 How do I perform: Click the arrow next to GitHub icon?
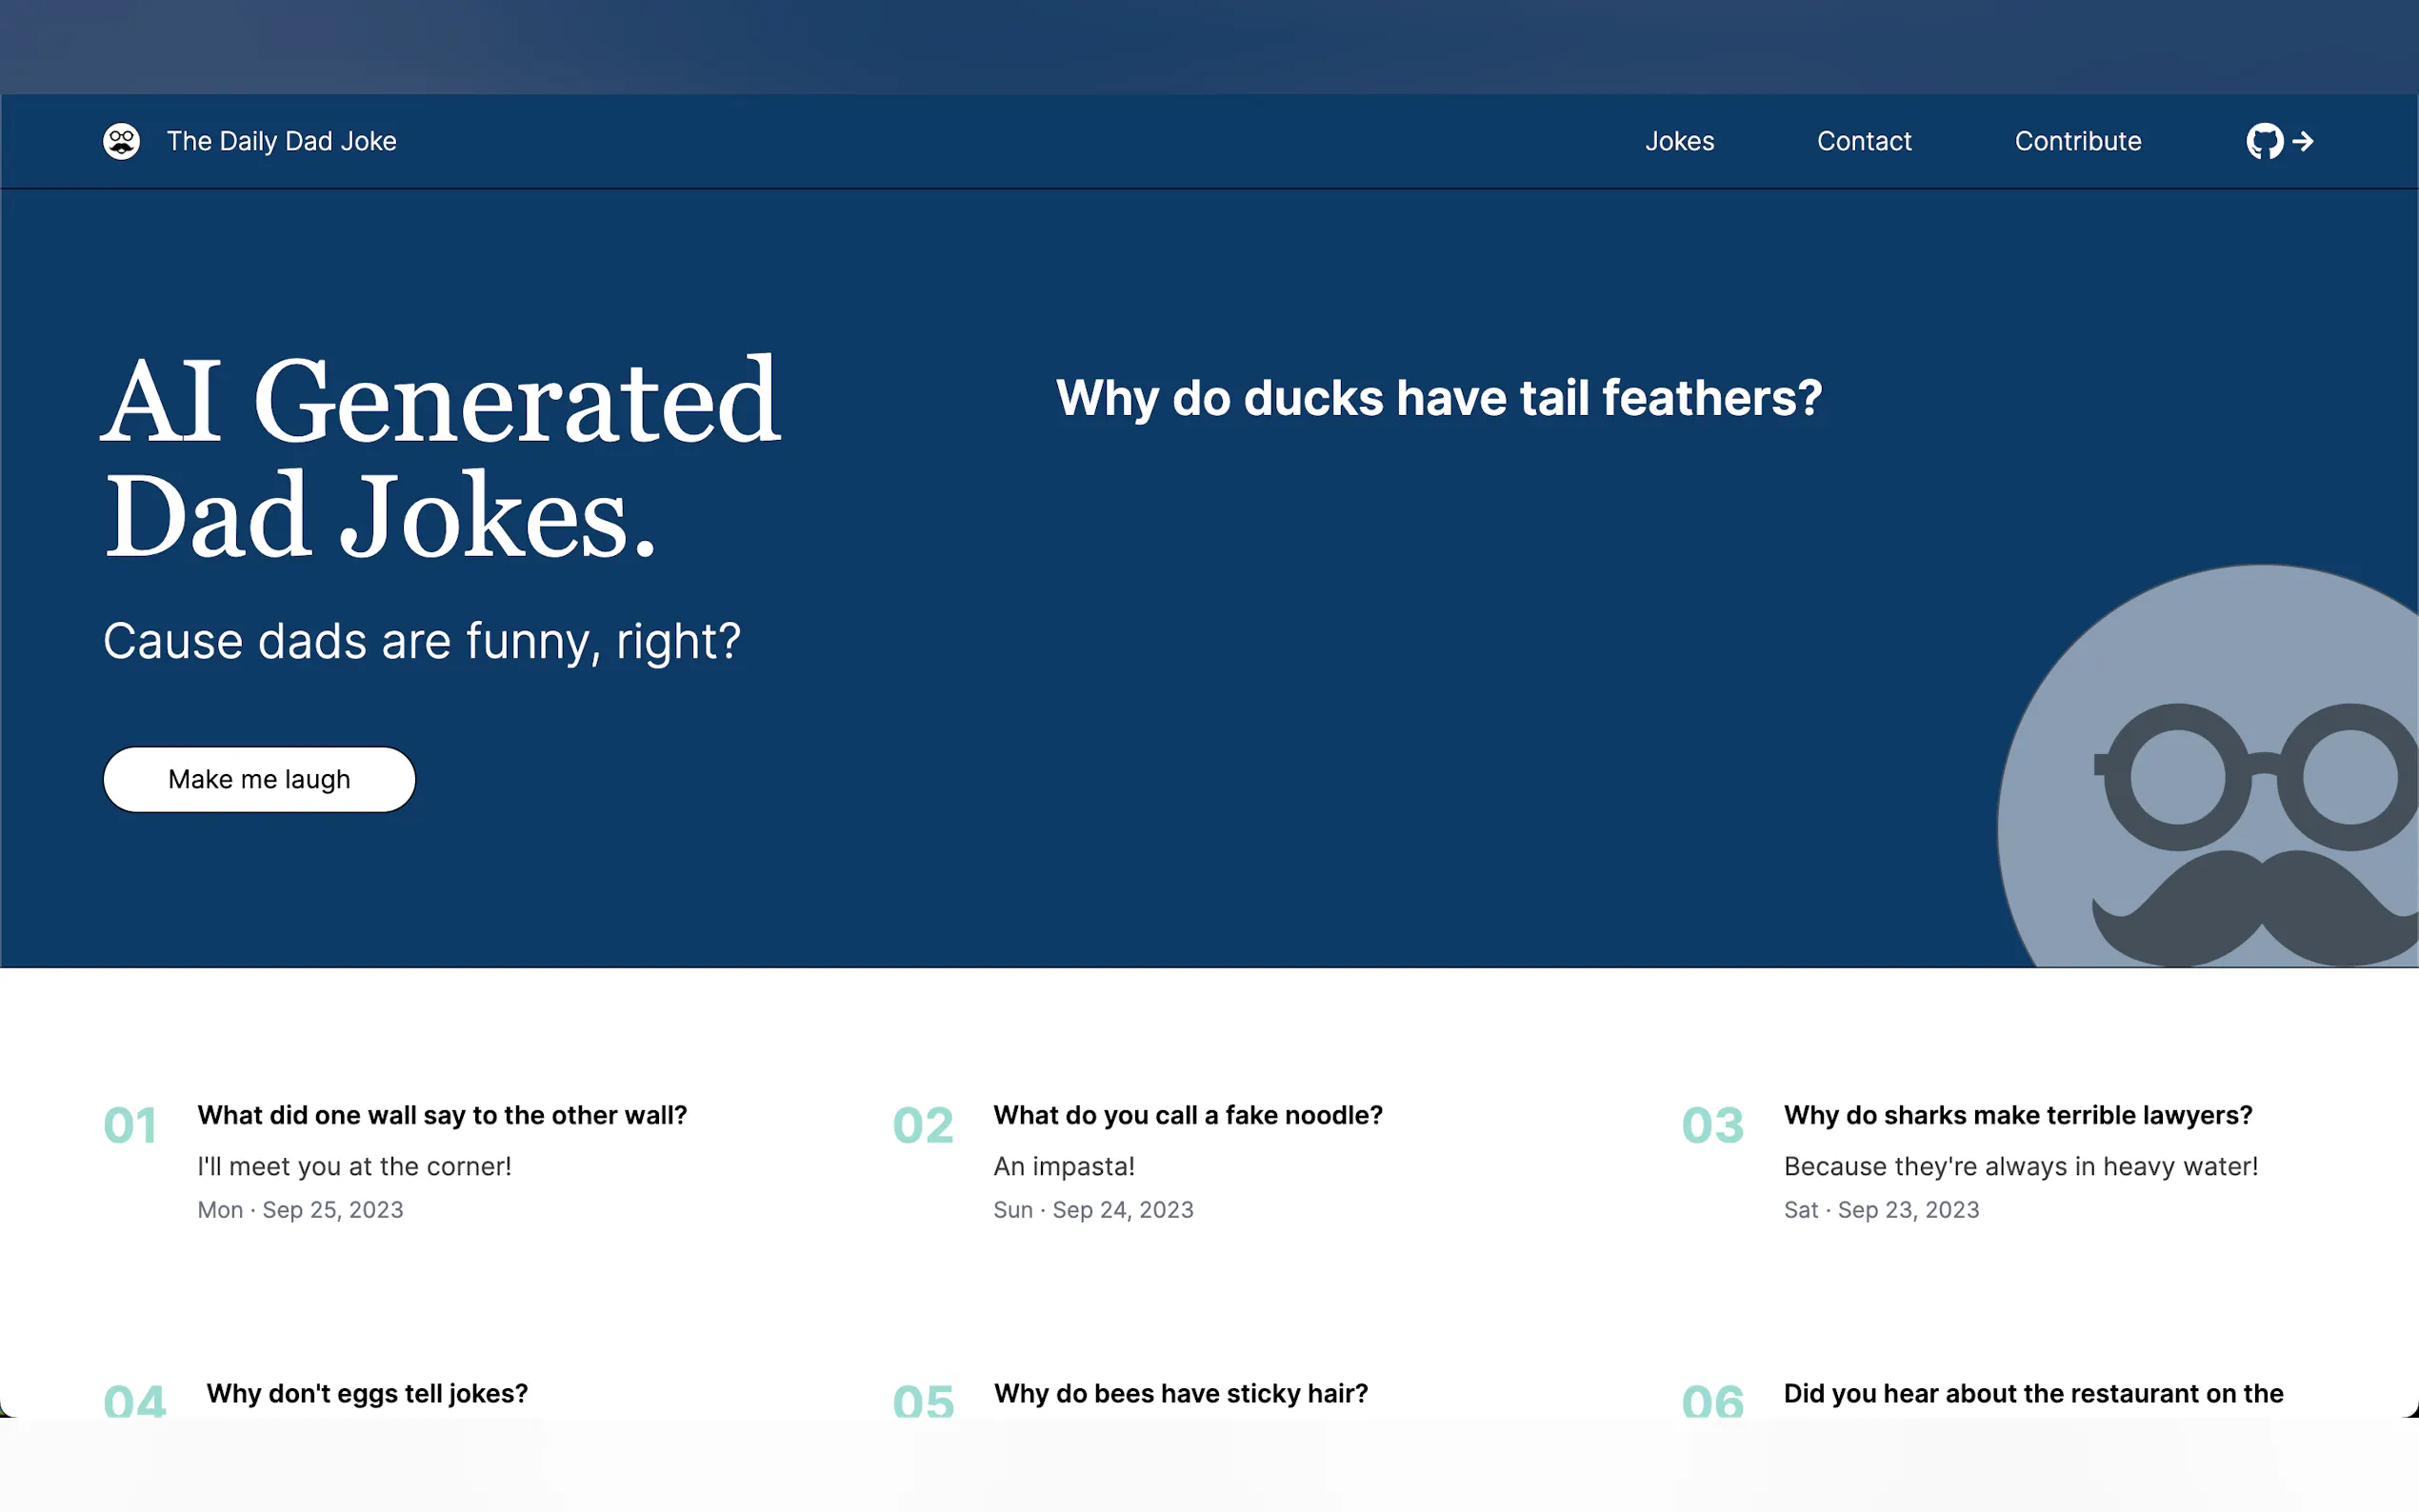tap(2303, 141)
